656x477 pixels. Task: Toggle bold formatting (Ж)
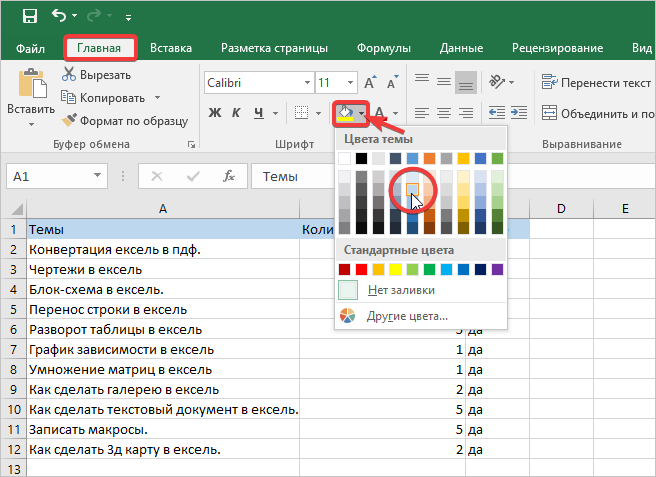click(214, 112)
